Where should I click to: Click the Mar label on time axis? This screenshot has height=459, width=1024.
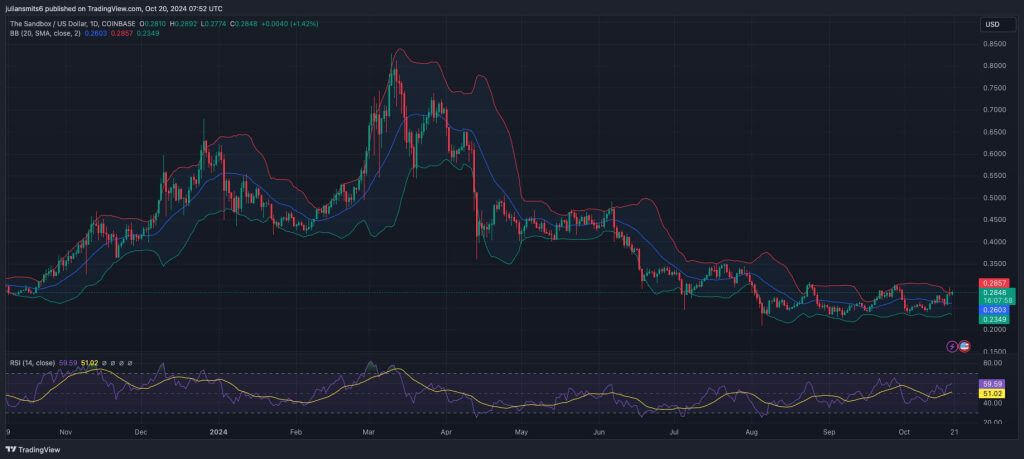(370, 432)
